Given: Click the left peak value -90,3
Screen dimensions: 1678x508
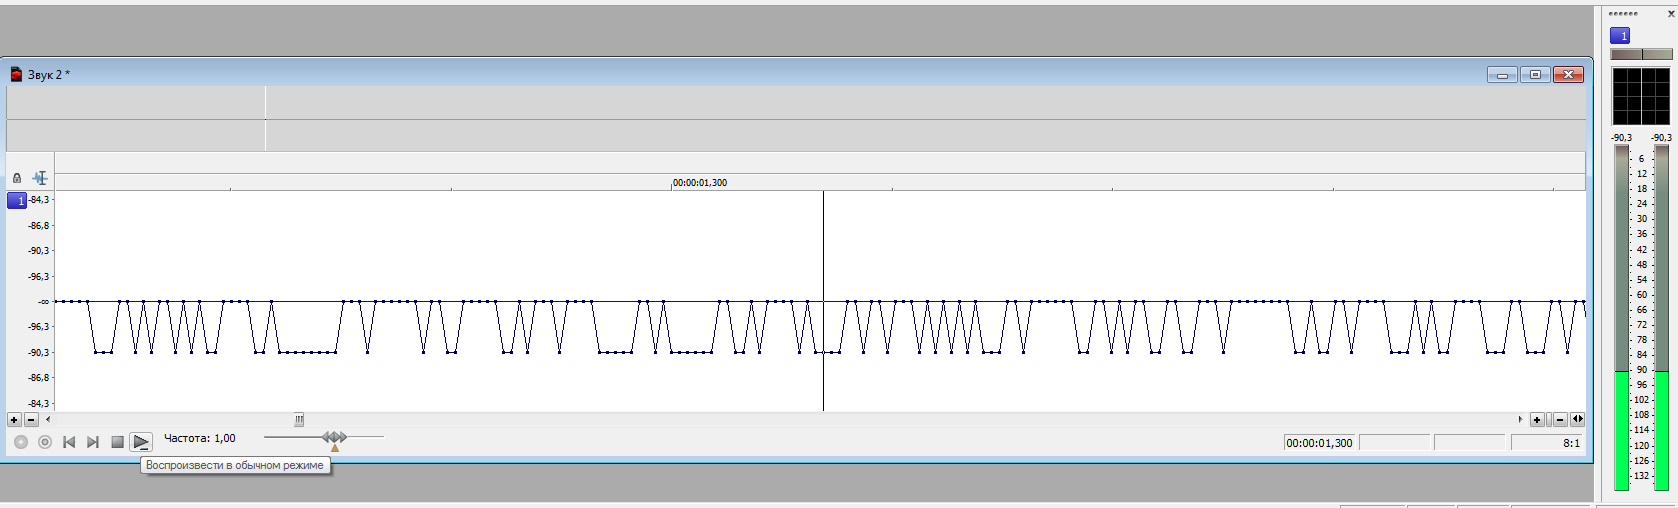Looking at the screenshot, I should (1621, 138).
